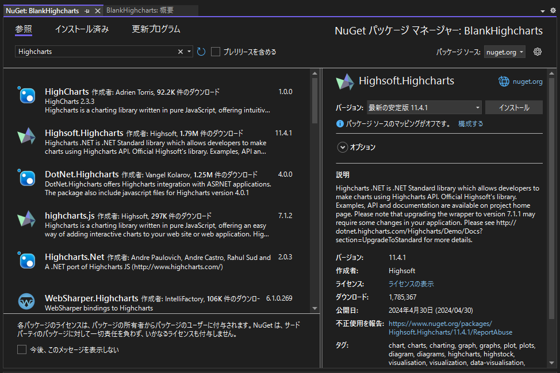
Task: Click the package list scroll down arrow
Action: [315, 308]
